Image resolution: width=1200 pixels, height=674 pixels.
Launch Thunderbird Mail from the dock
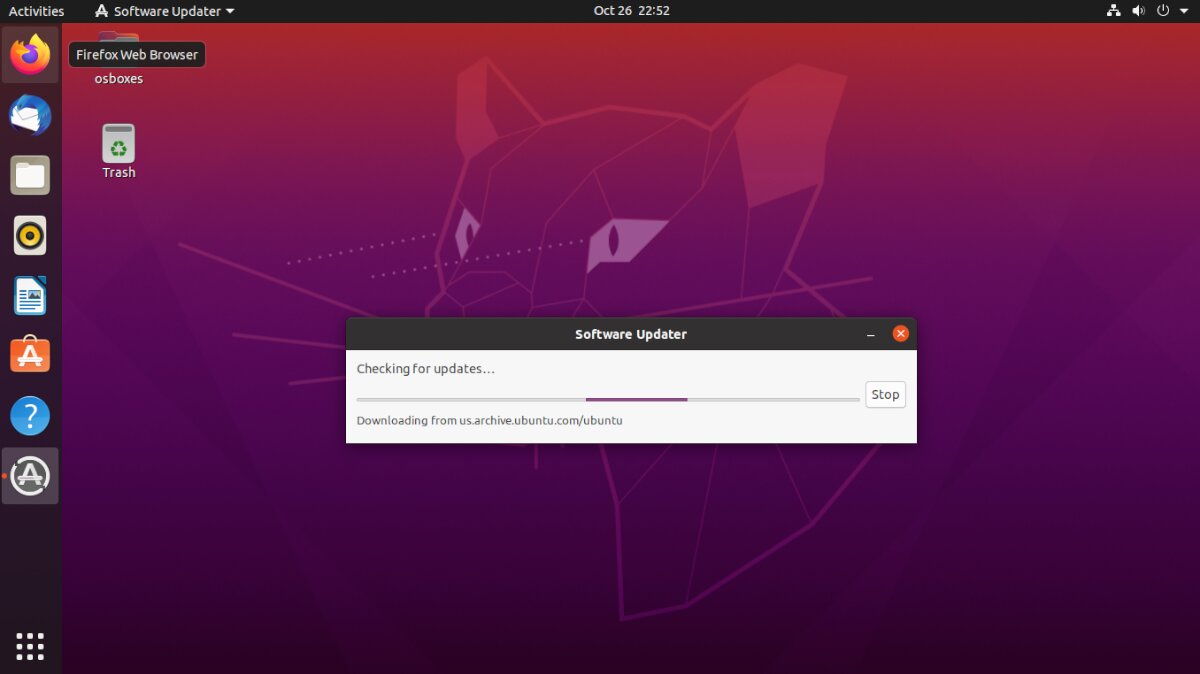(30, 115)
